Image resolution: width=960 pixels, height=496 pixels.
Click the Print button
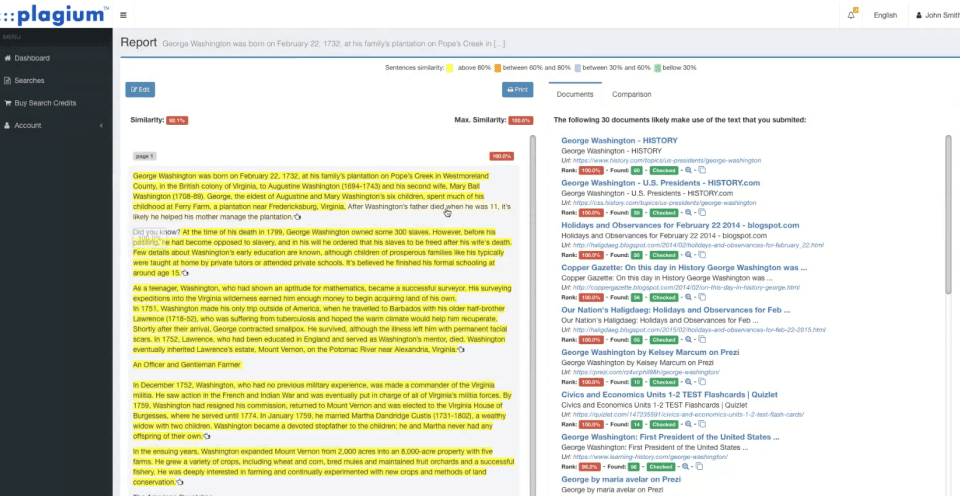pos(517,89)
